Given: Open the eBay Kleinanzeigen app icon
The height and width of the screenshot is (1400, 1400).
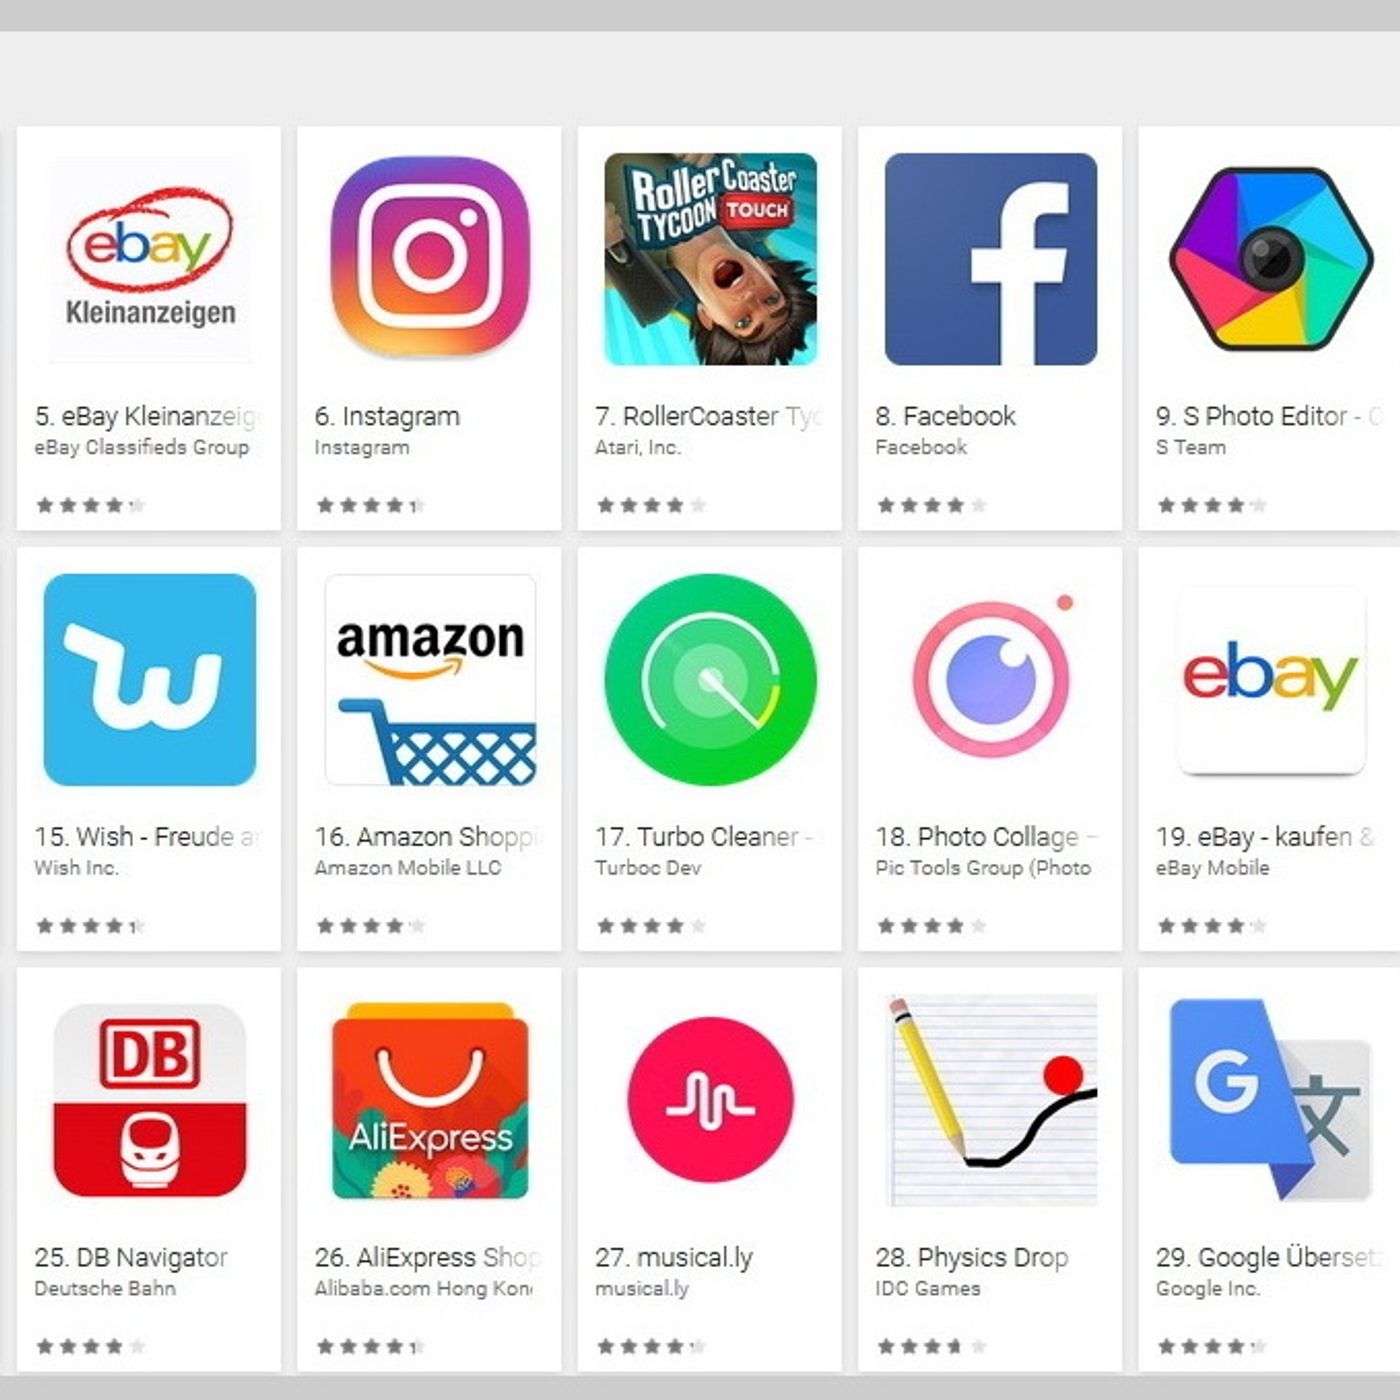Looking at the screenshot, I should pyautogui.click(x=150, y=259).
